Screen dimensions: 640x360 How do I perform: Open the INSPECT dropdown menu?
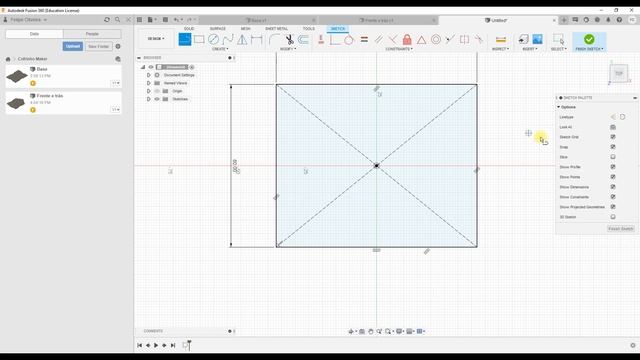tap(500, 49)
